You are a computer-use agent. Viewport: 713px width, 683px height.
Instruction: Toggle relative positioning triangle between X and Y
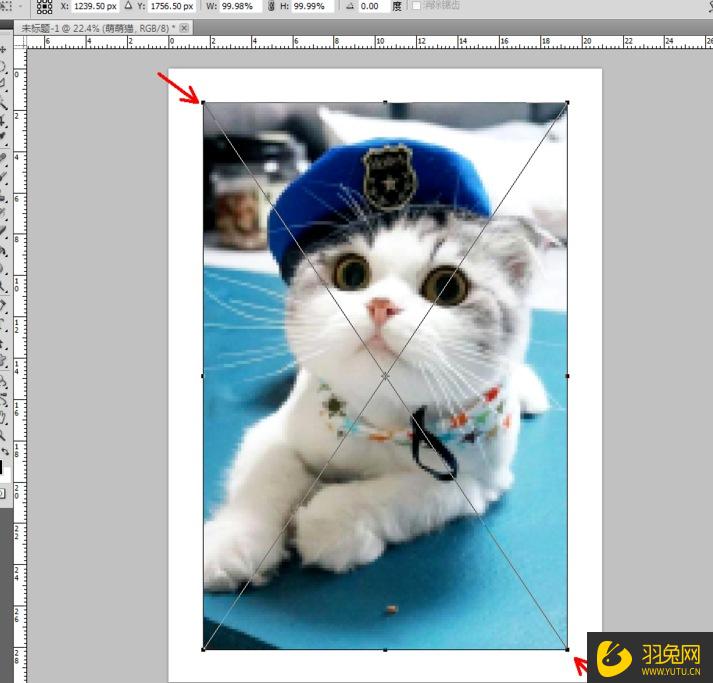(x=128, y=6)
